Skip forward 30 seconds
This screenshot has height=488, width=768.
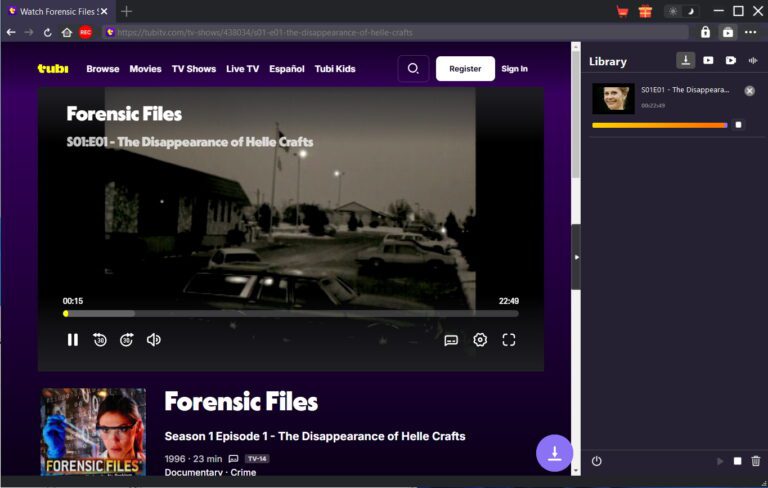coord(127,340)
